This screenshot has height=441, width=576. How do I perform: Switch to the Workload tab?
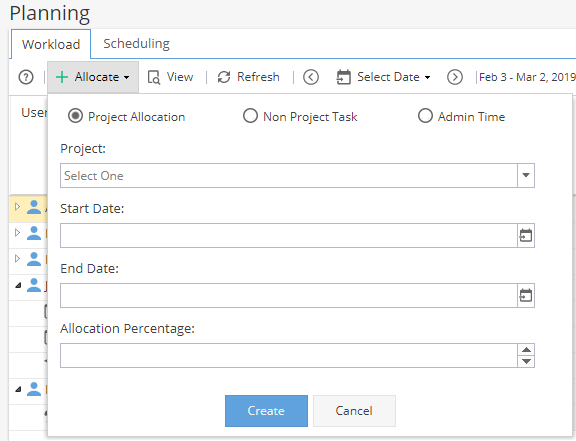pyautogui.click(x=51, y=44)
